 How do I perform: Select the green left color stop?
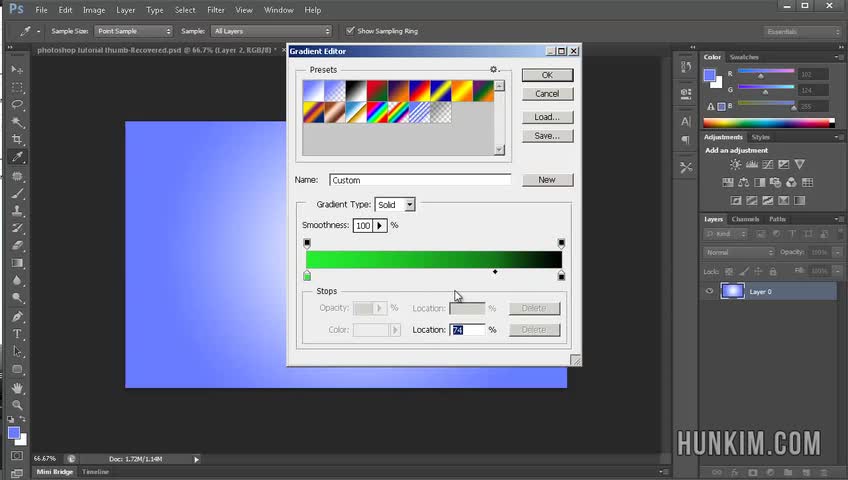click(307, 276)
